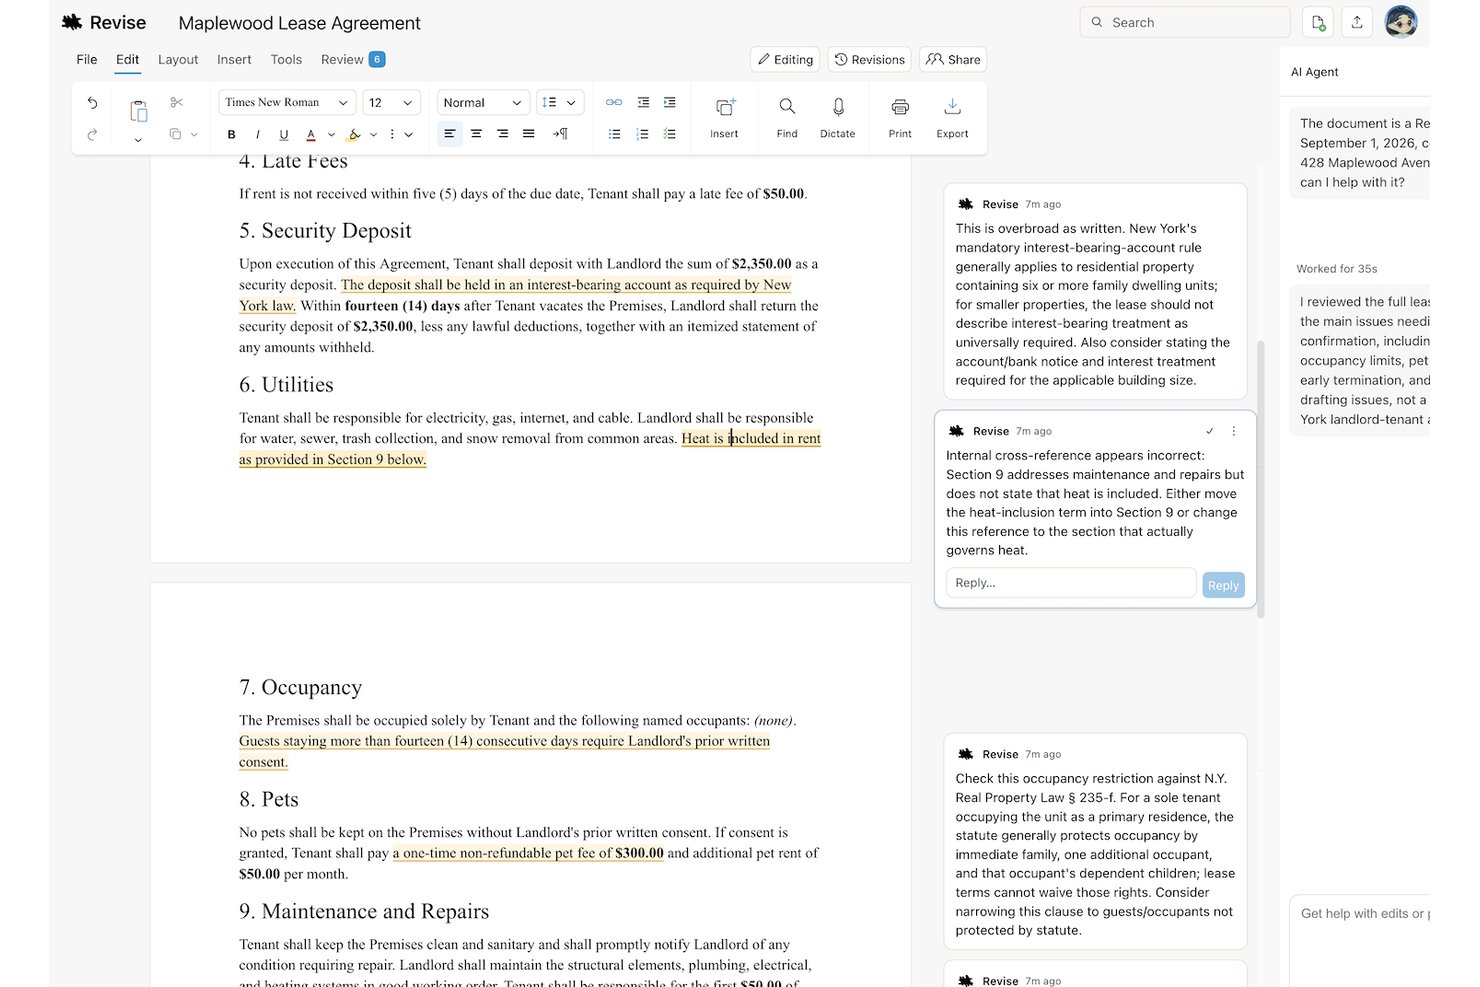Apply checklist formatting
This screenshot has height=987, width=1480.
(670, 134)
